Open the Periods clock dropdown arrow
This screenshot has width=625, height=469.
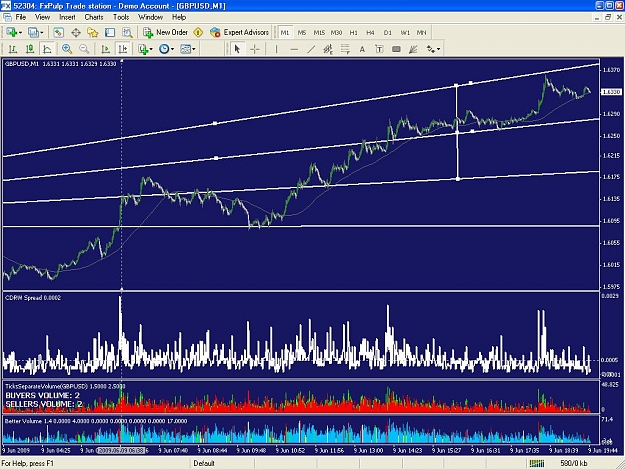[x=172, y=49]
